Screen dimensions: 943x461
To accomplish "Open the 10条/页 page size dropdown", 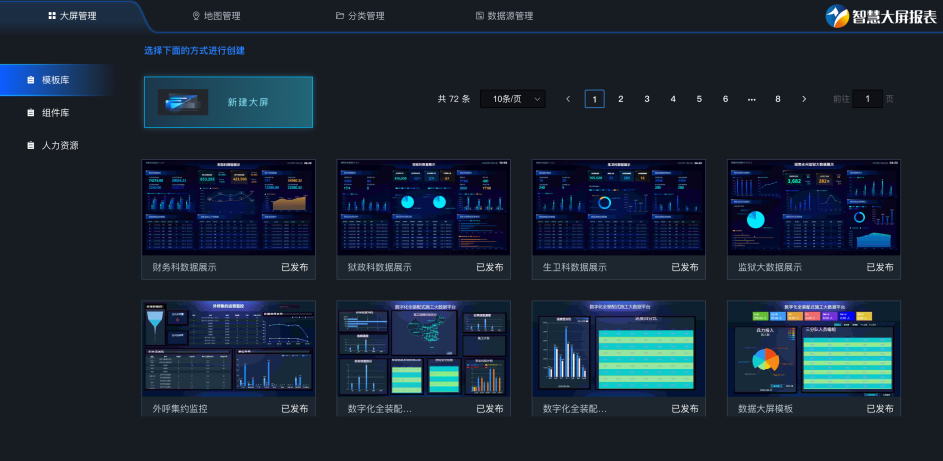I will click(513, 99).
